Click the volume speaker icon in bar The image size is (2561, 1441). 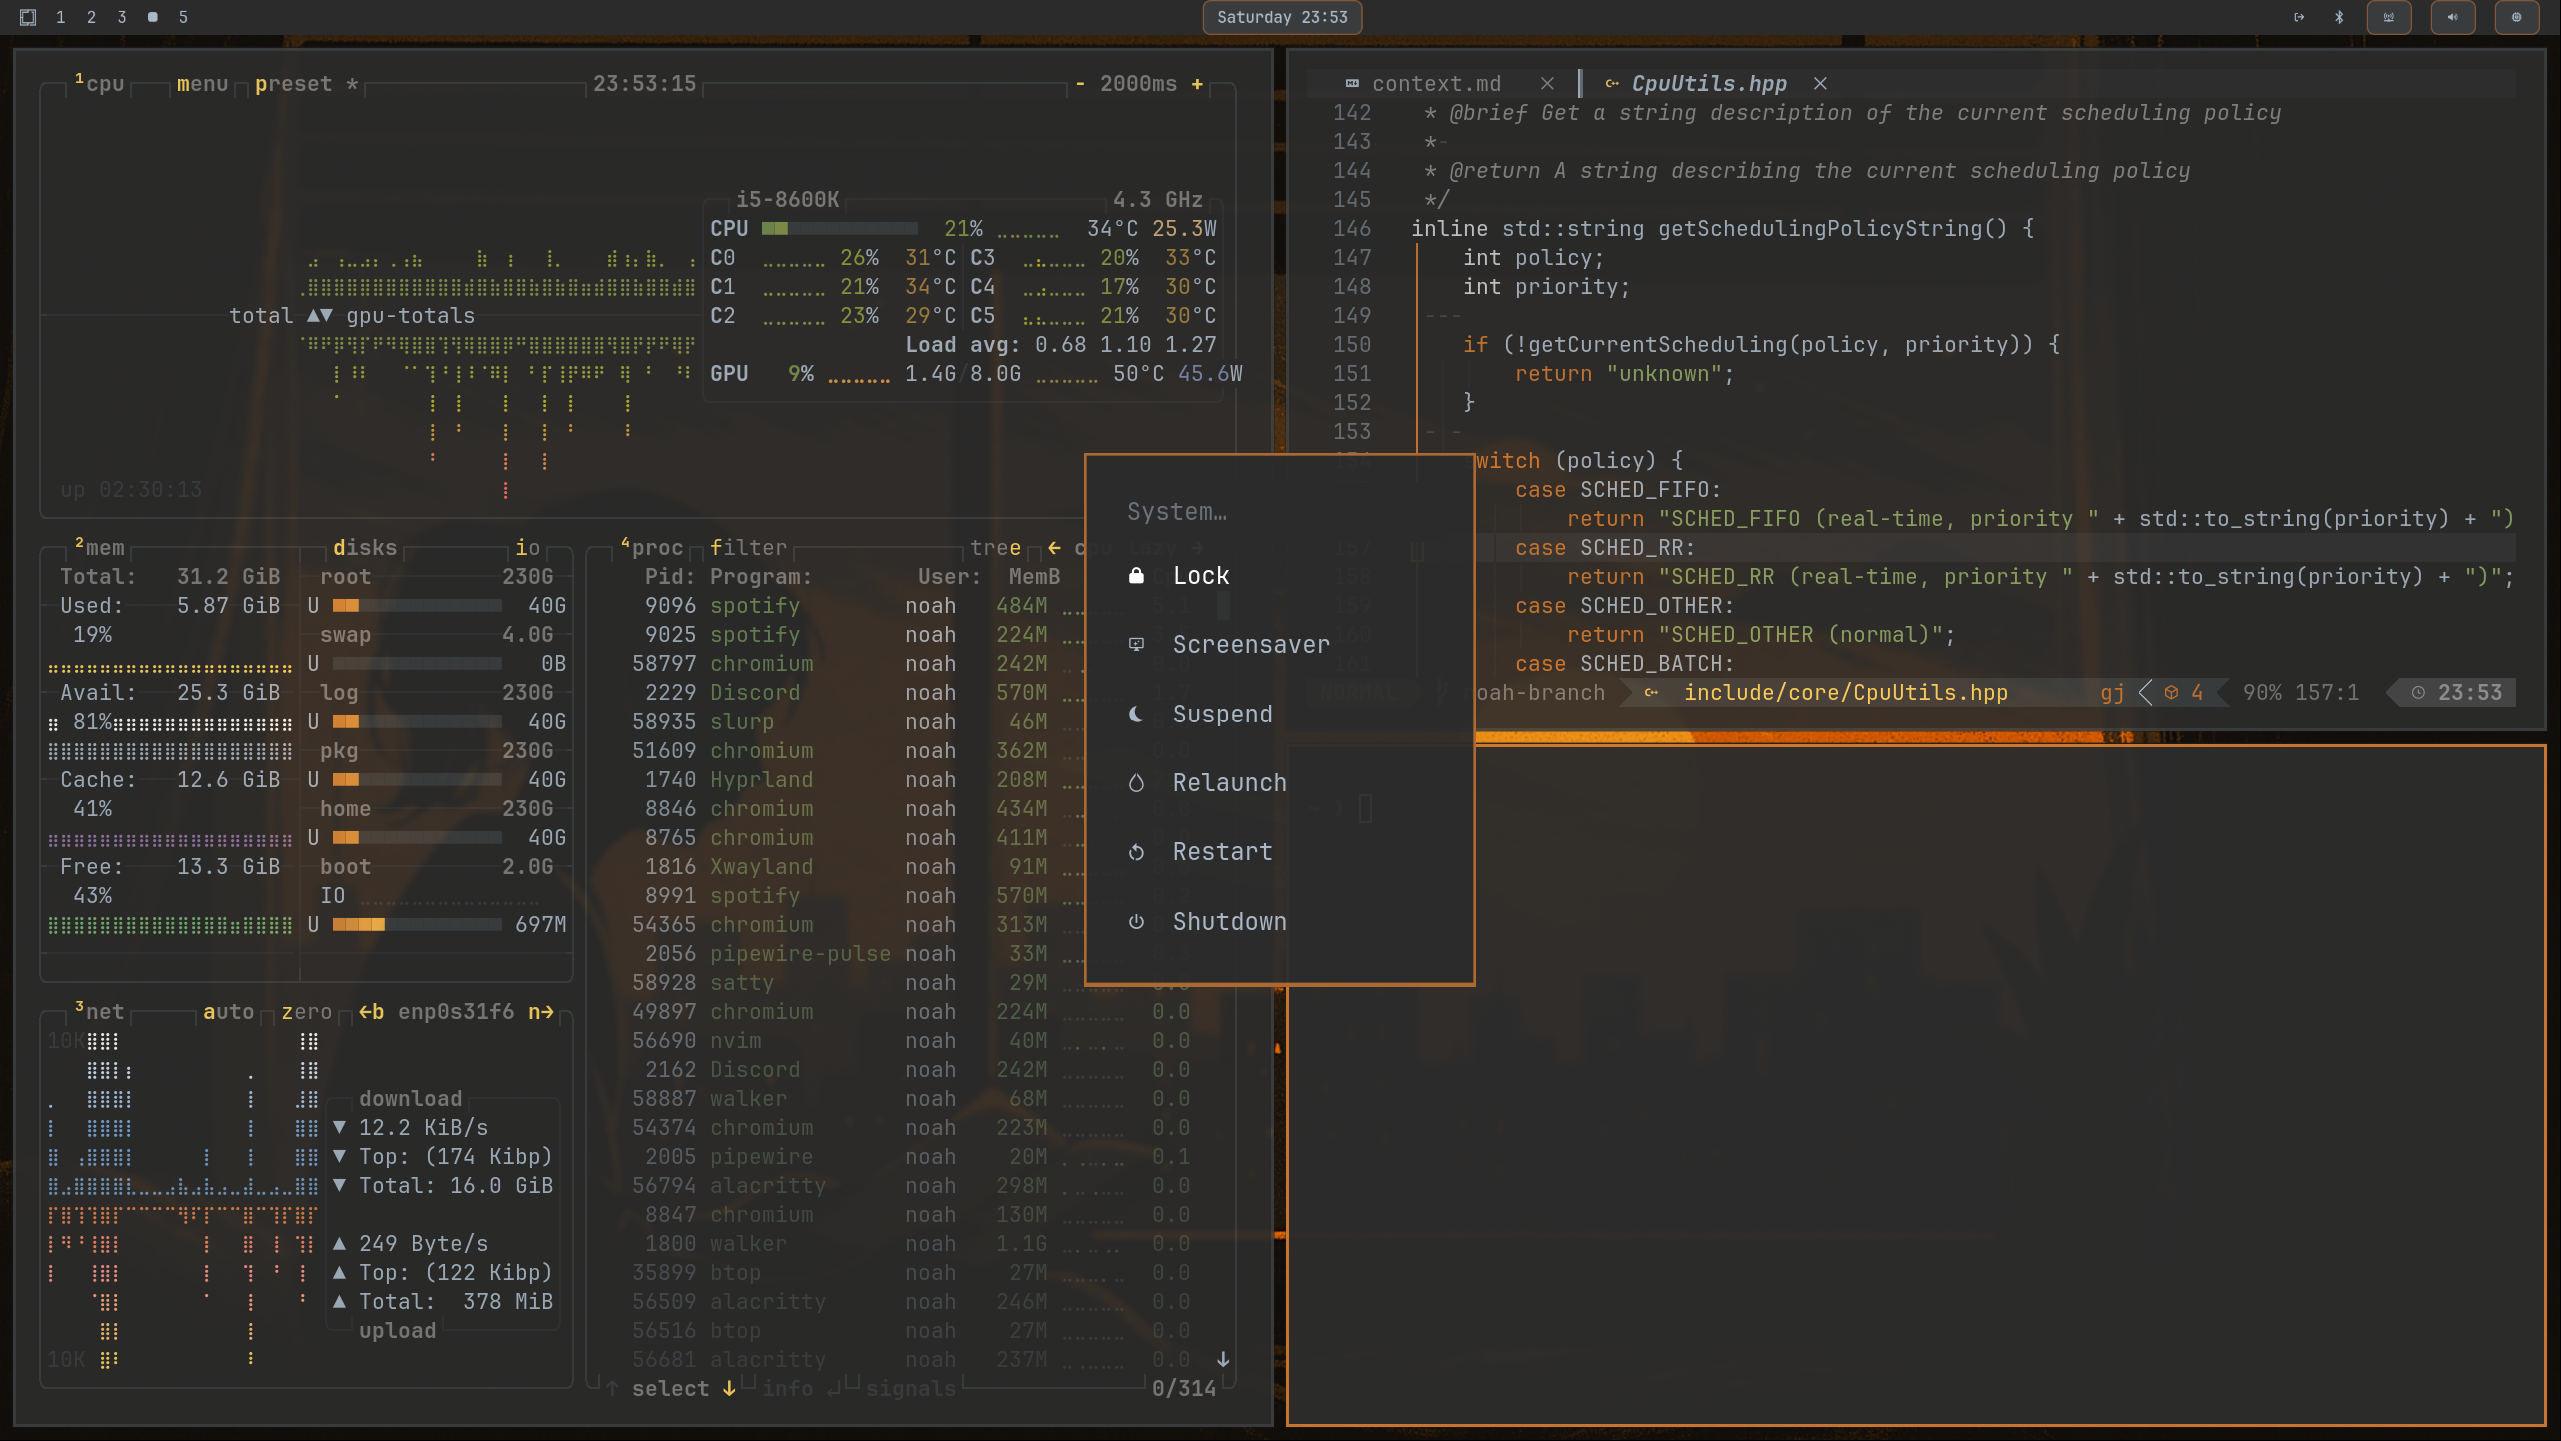pyautogui.click(x=2452, y=17)
